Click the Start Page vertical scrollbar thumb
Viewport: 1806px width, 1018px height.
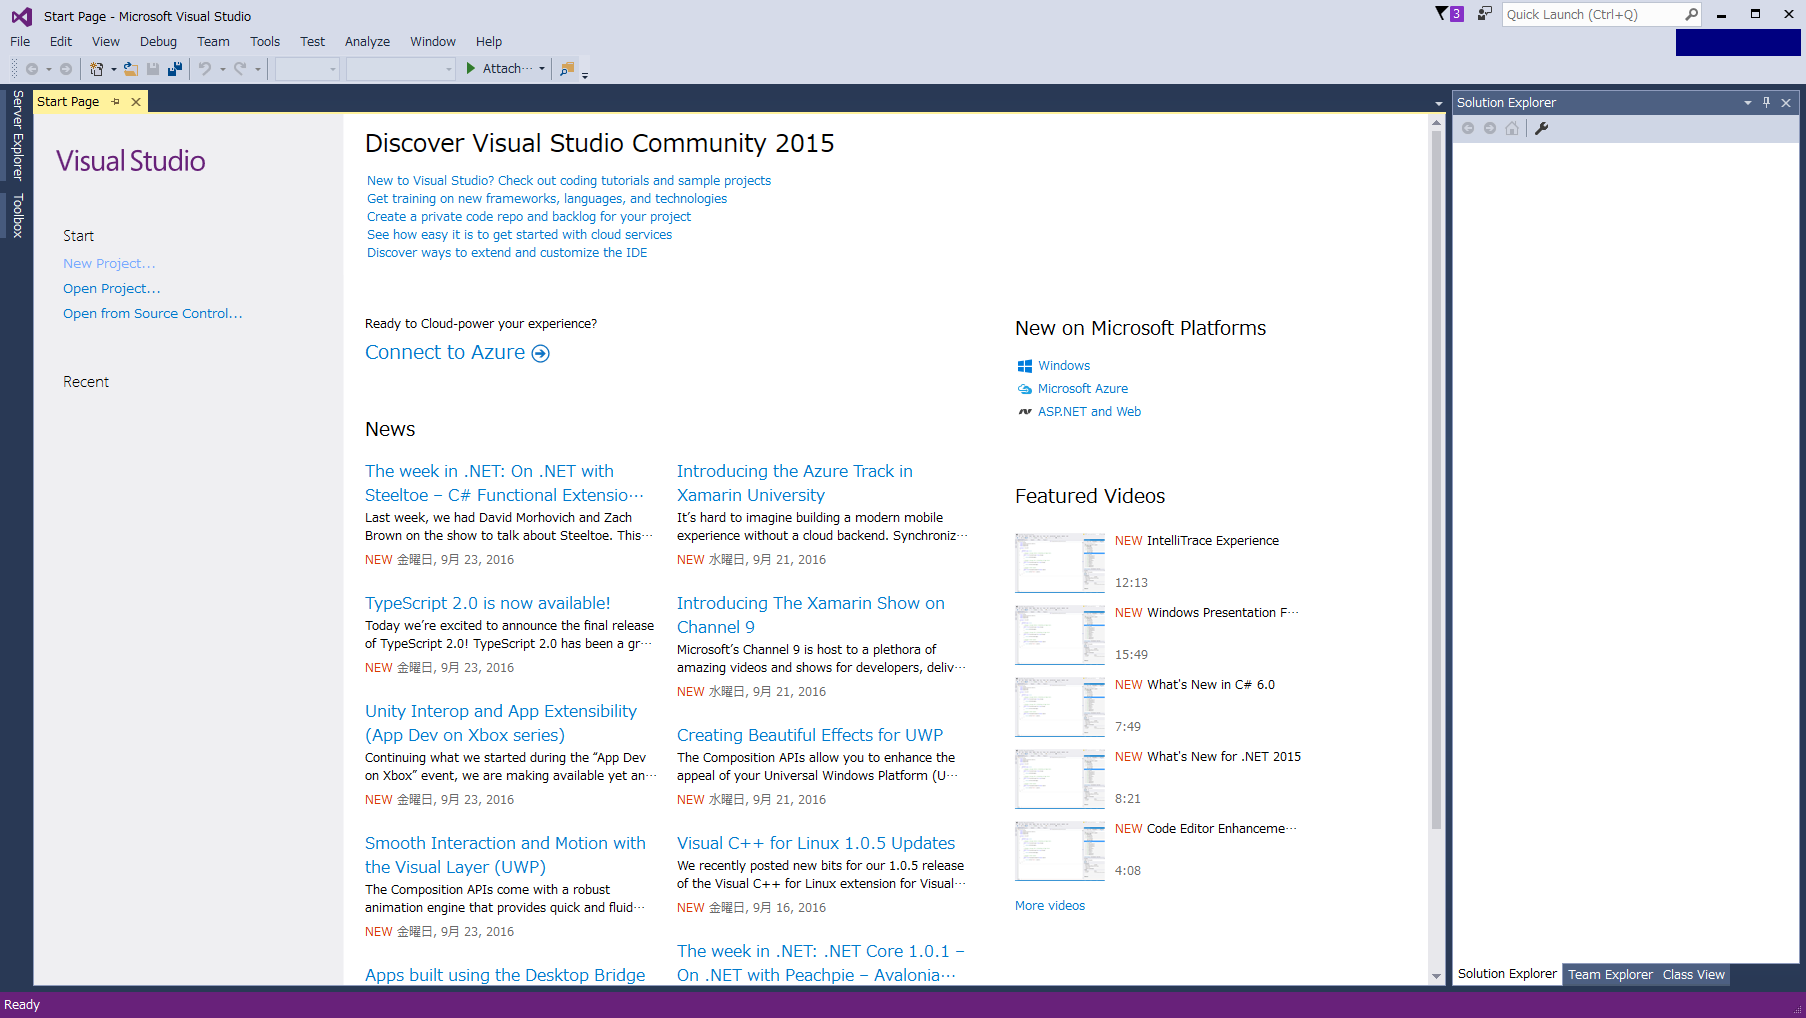click(x=1436, y=480)
